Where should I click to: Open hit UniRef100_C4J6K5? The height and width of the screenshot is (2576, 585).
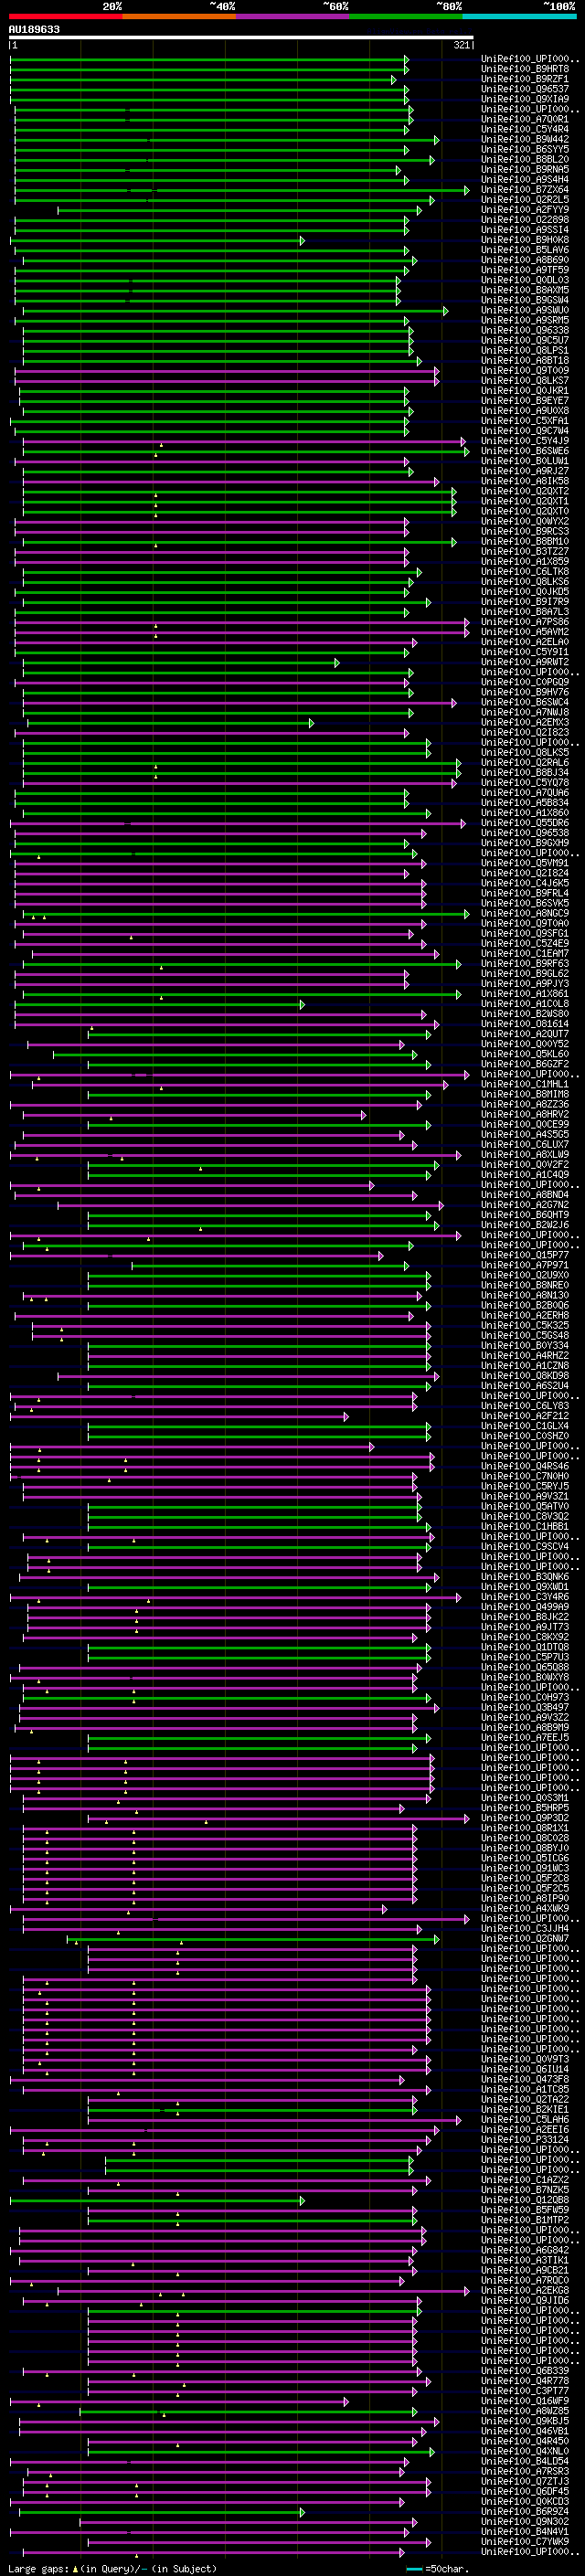click(x=525, y=883)
